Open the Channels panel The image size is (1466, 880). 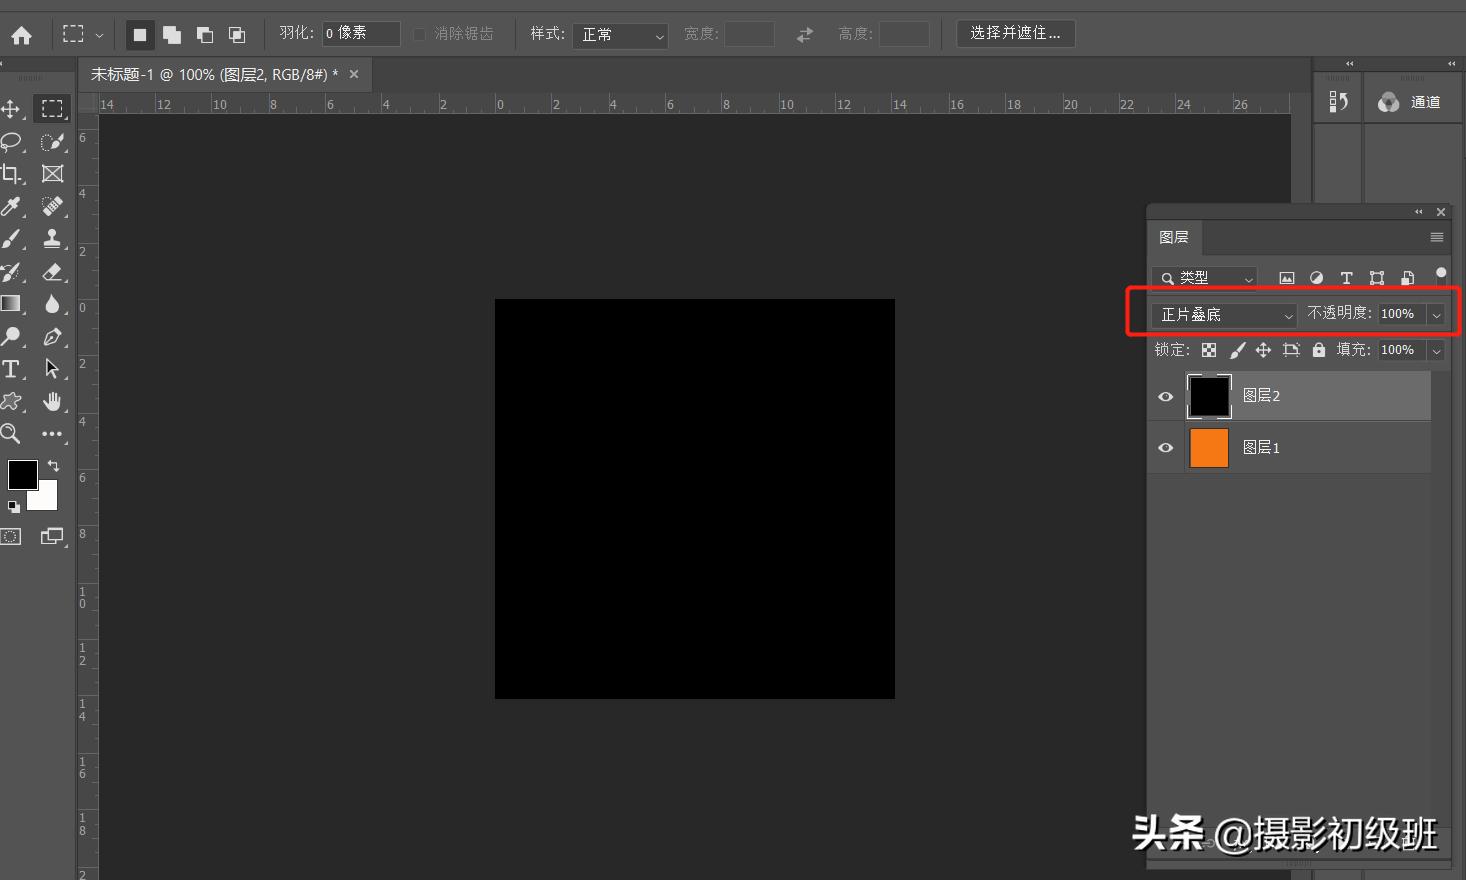[1411, 101]
